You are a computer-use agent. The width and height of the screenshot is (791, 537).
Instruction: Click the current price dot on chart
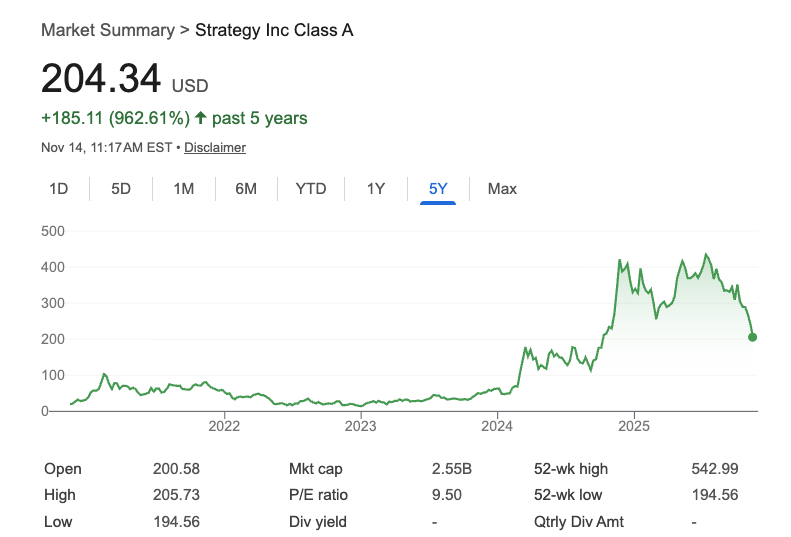tap(752, 337)
